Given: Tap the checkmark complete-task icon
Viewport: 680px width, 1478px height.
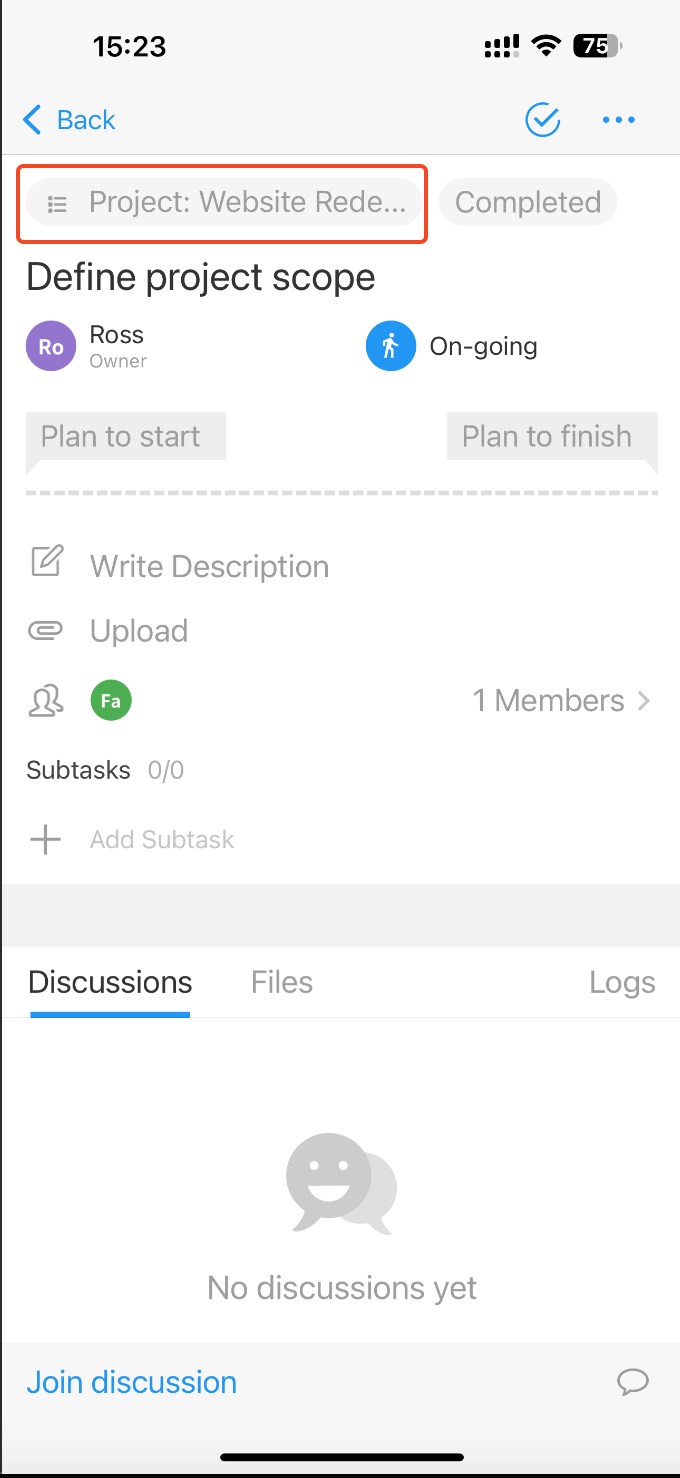Looking at the screenshot, I should [543, 120].
